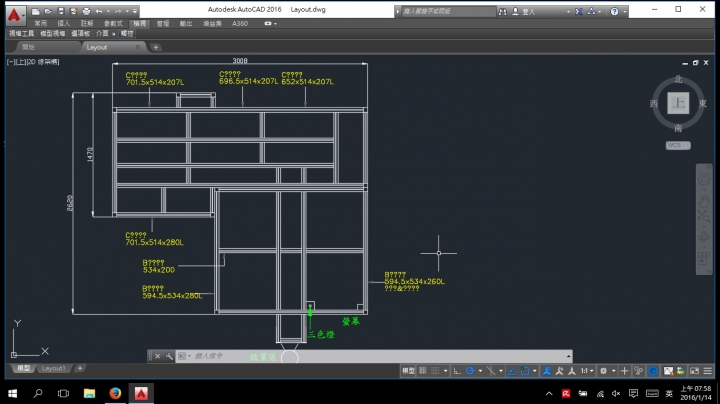
Task: Open the workspace switching gear icon
Action: coord(603,370)
